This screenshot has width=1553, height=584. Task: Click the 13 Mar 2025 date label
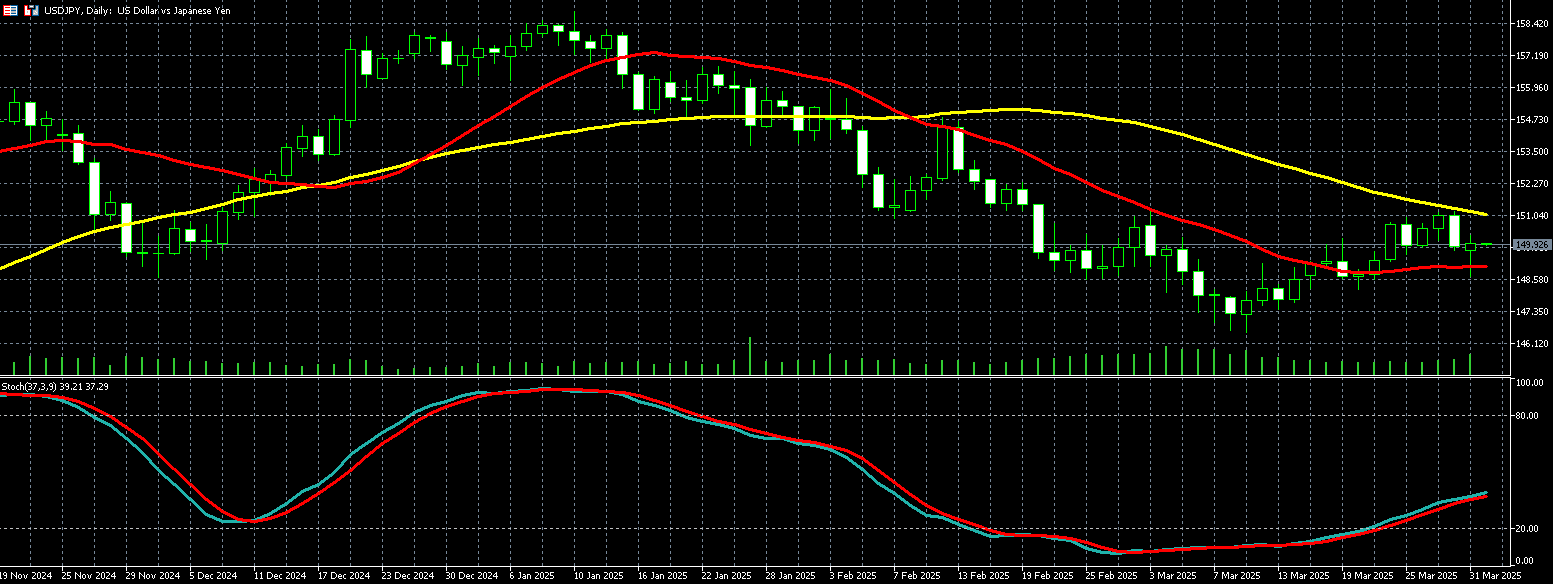click(1302, 576)
